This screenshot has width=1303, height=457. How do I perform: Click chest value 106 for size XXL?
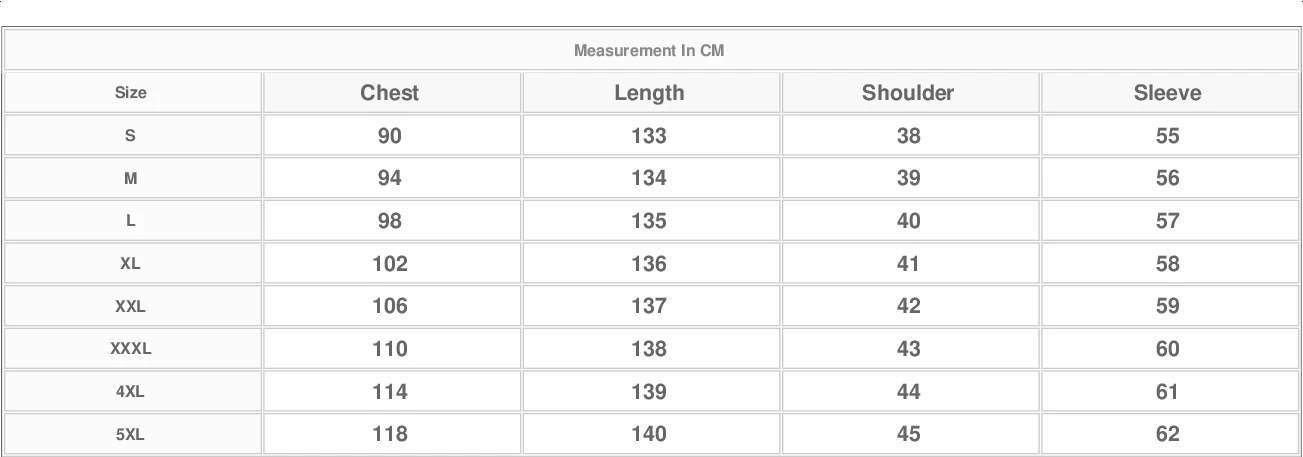pos(390,306)
